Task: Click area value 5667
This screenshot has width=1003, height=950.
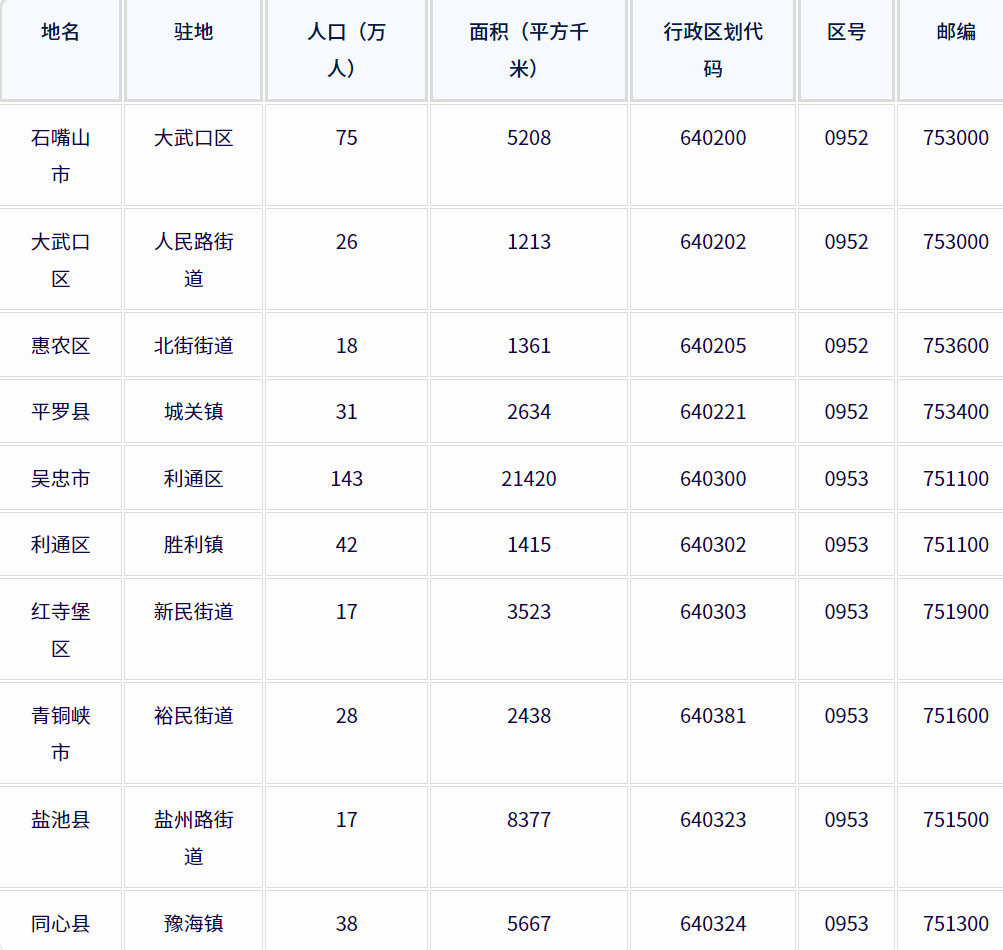Action: (x=528, y=924)
